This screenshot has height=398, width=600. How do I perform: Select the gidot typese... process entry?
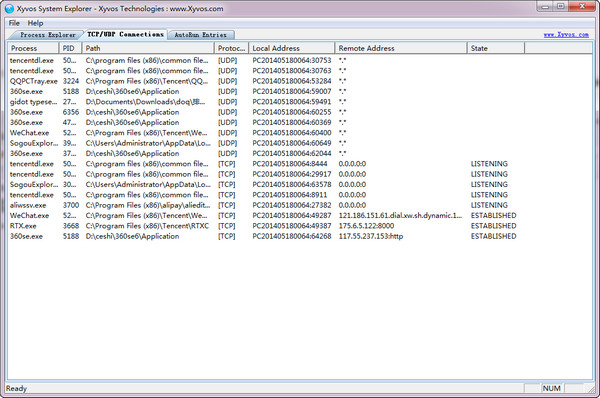pos(33,102)
